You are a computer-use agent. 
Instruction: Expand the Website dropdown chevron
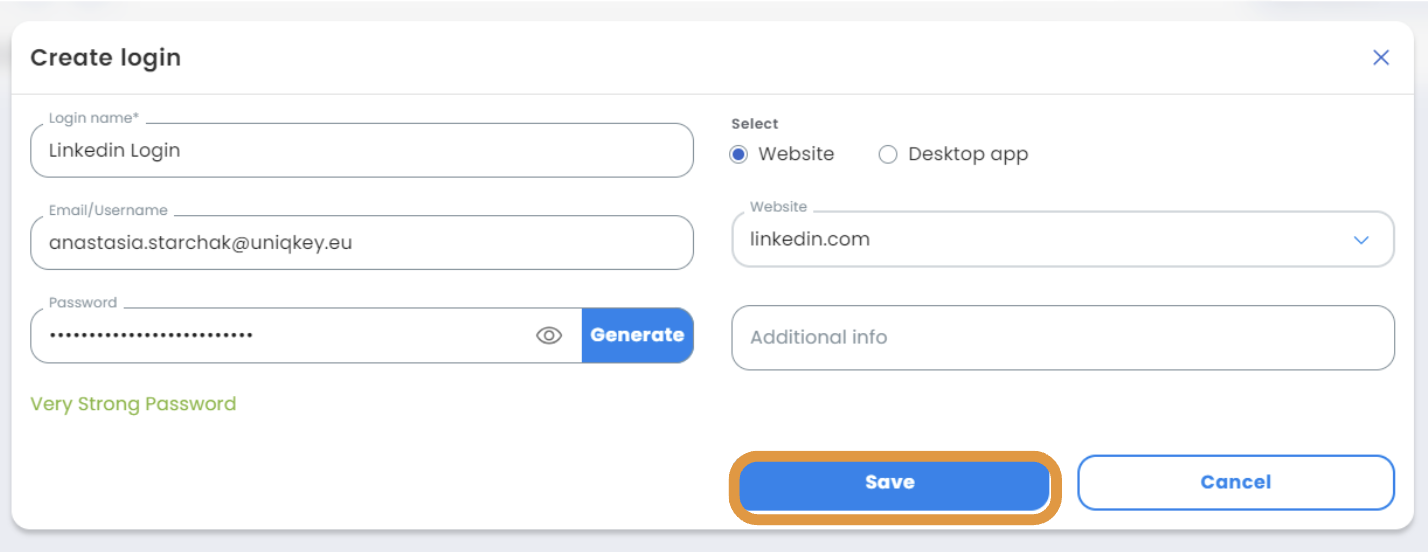point(1361,240)
